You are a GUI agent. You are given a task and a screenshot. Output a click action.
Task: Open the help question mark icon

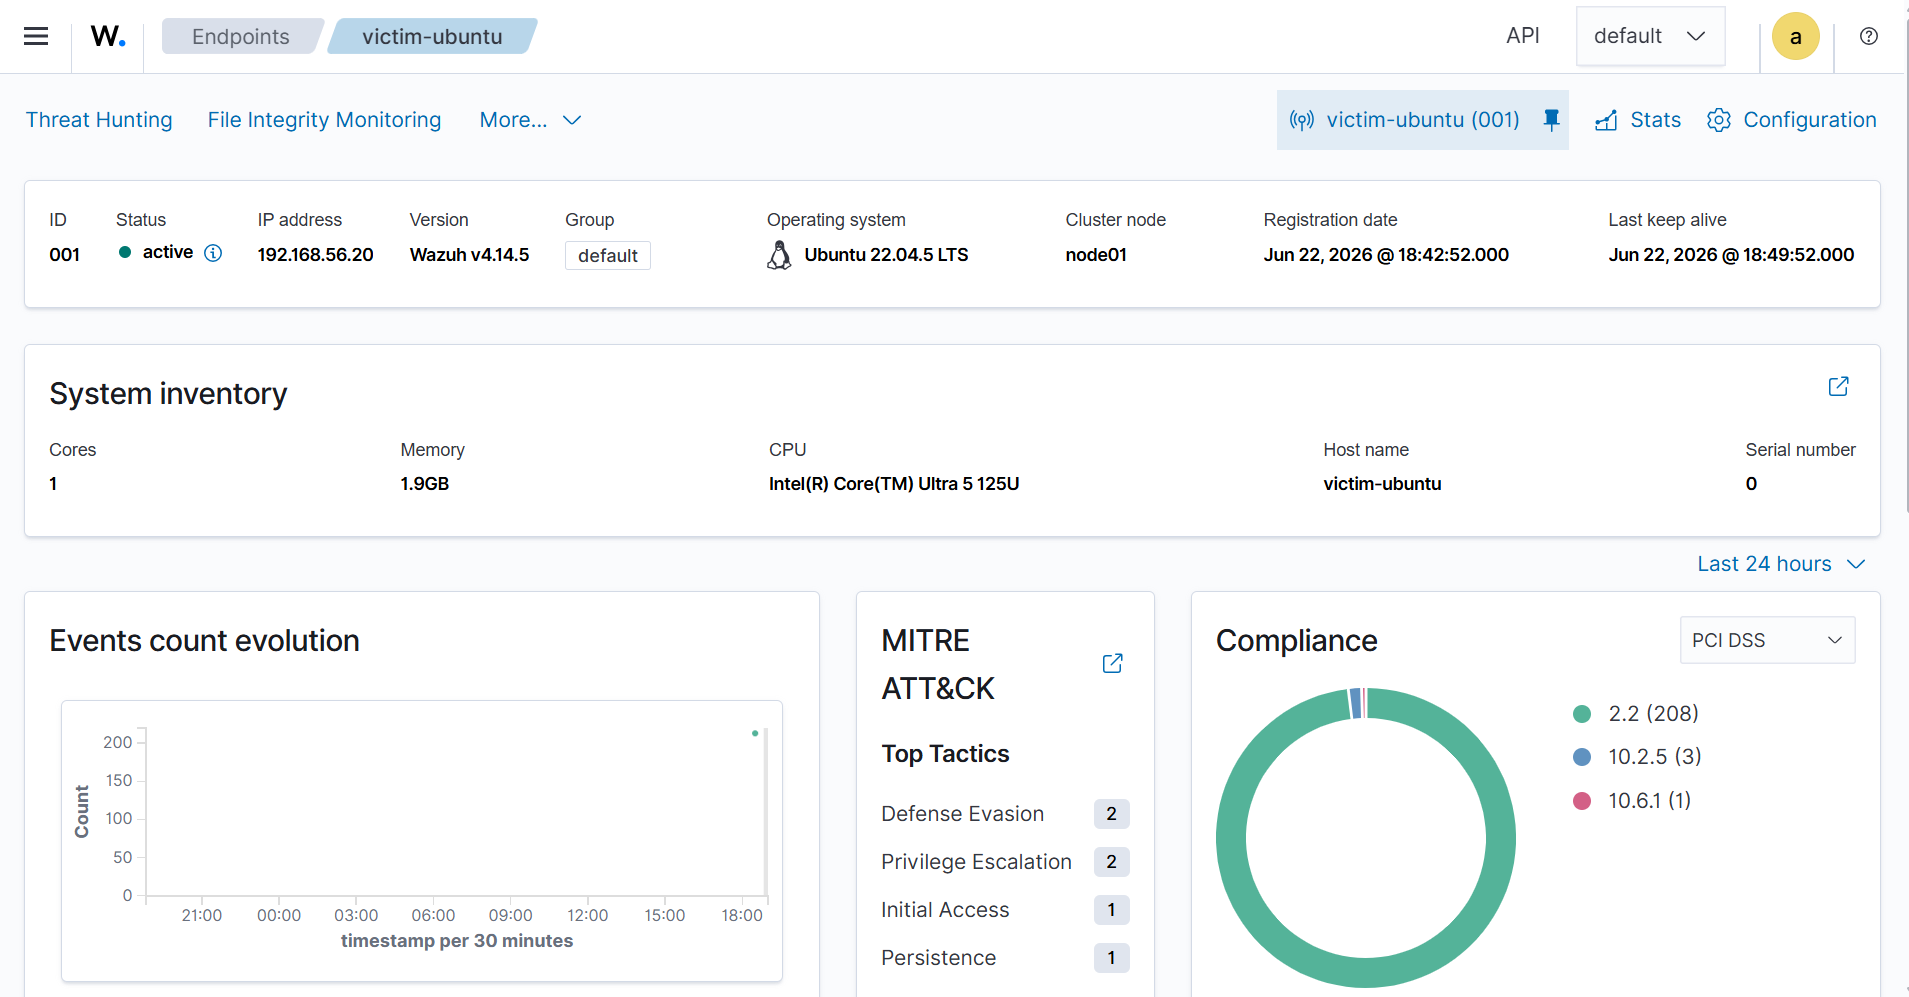point(1868,37)
